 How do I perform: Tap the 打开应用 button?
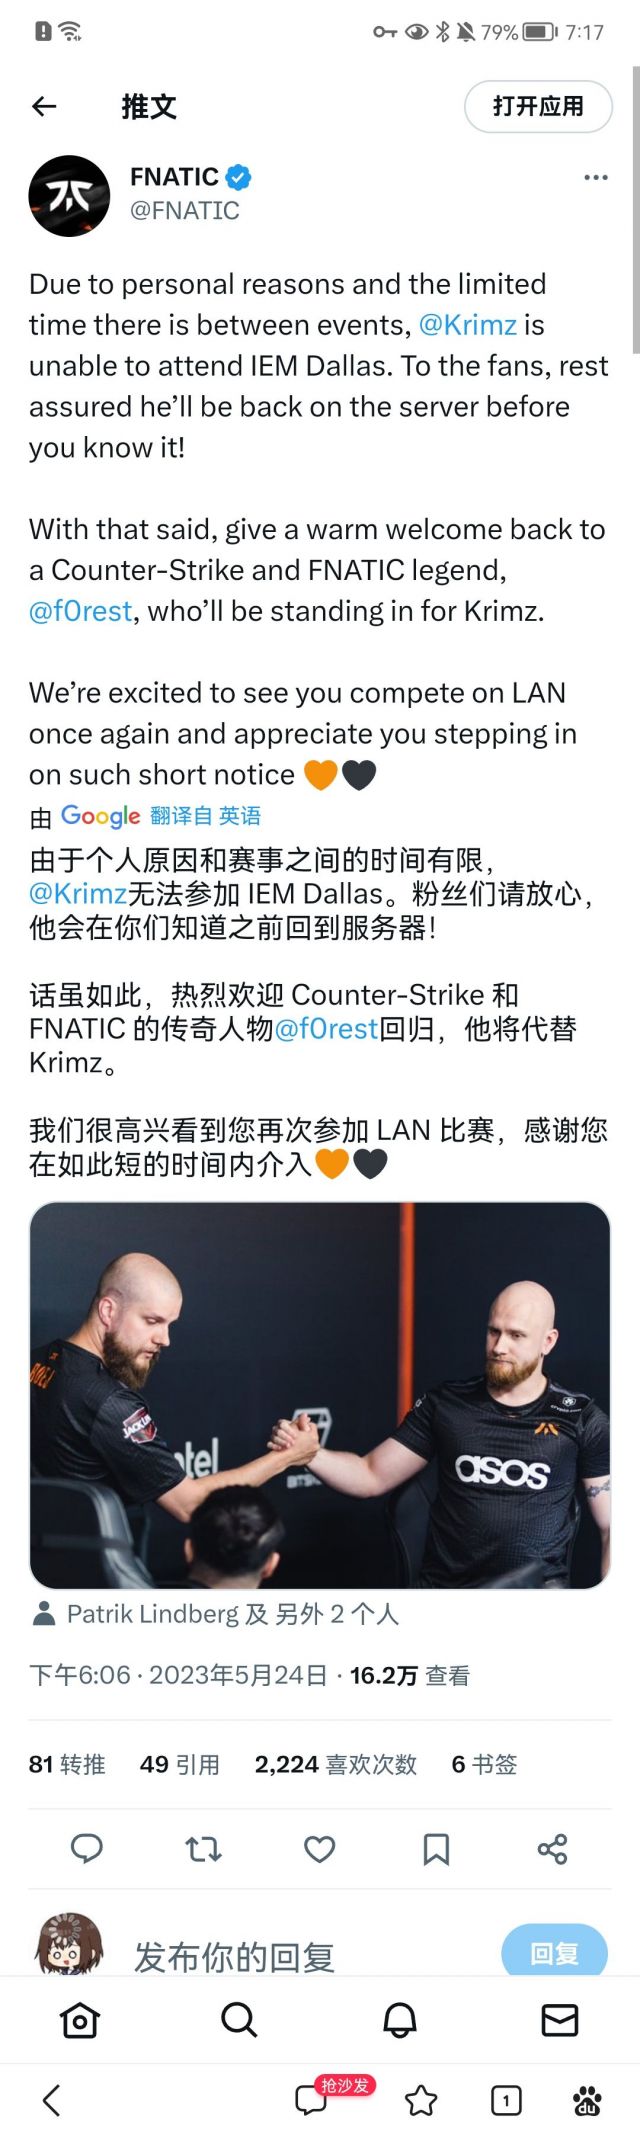pos(538,106)
